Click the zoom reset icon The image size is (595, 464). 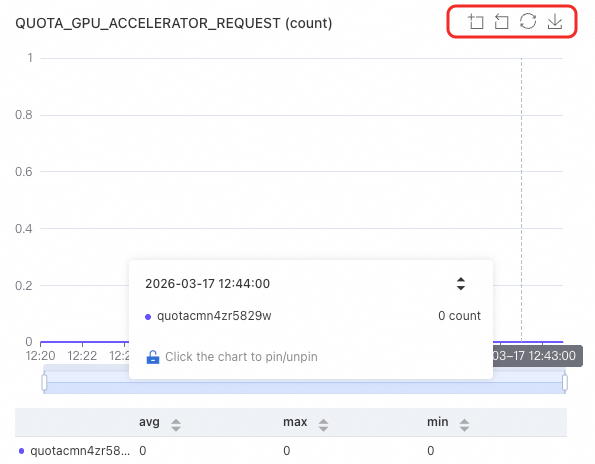click(x=502, y=22)
